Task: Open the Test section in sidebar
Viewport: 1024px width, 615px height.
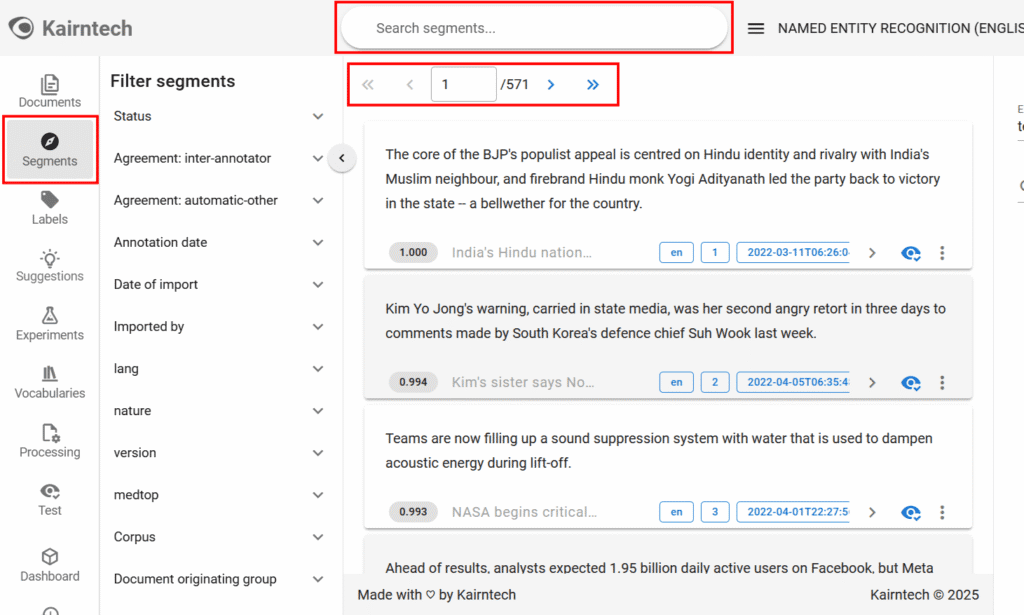Action: point(49,499)
